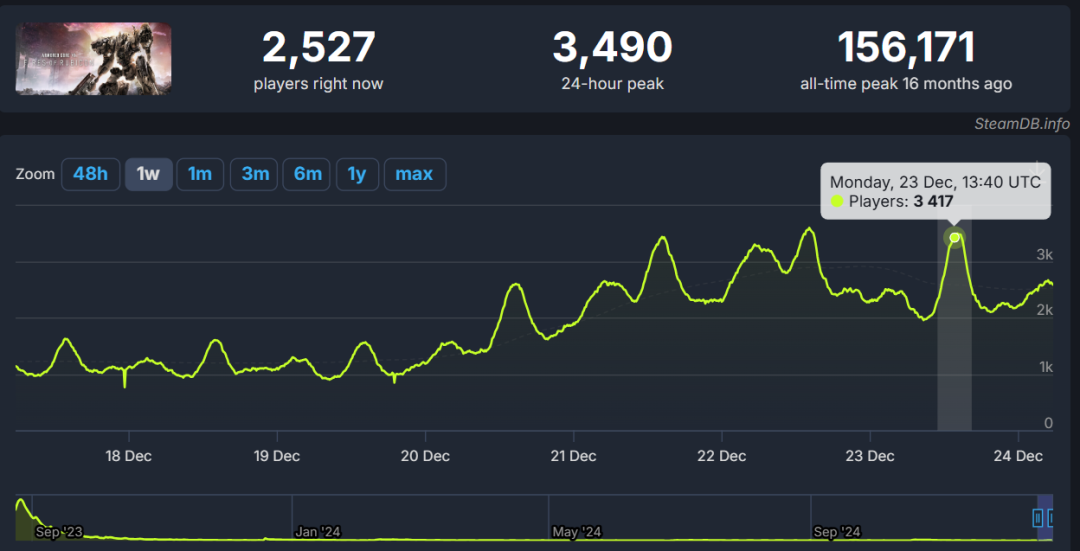Jump to Jan '24 in navigator
The width and height of the screenshot is (1080, 551).
click(x=318, y=532)
